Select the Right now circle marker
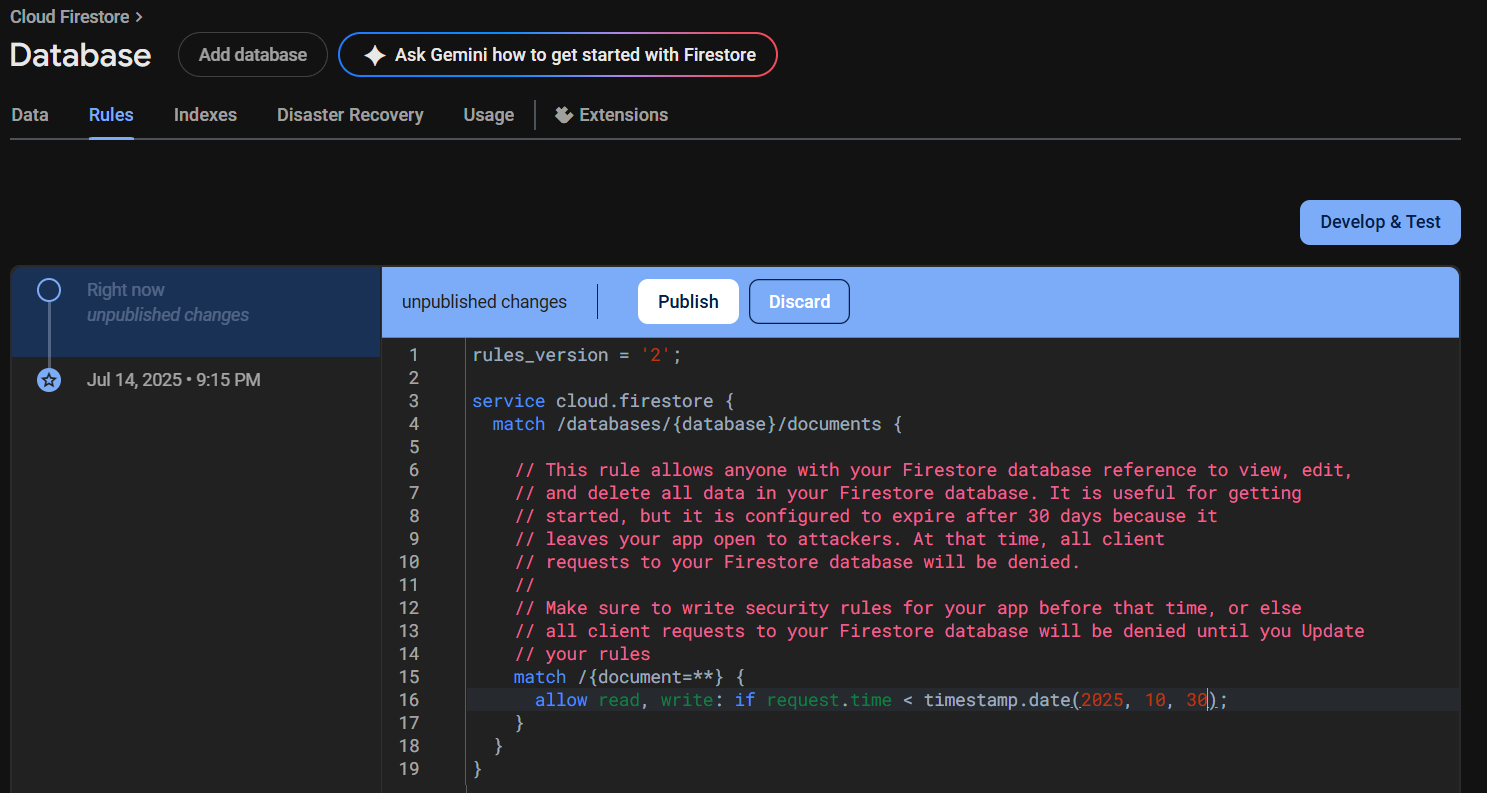The width and height of the screenshot is (1487, 793). (x=48, y=291)
